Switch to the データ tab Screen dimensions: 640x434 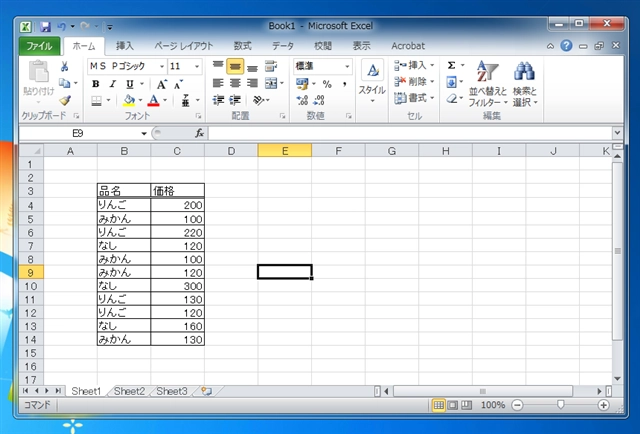(x=283, y=46)
